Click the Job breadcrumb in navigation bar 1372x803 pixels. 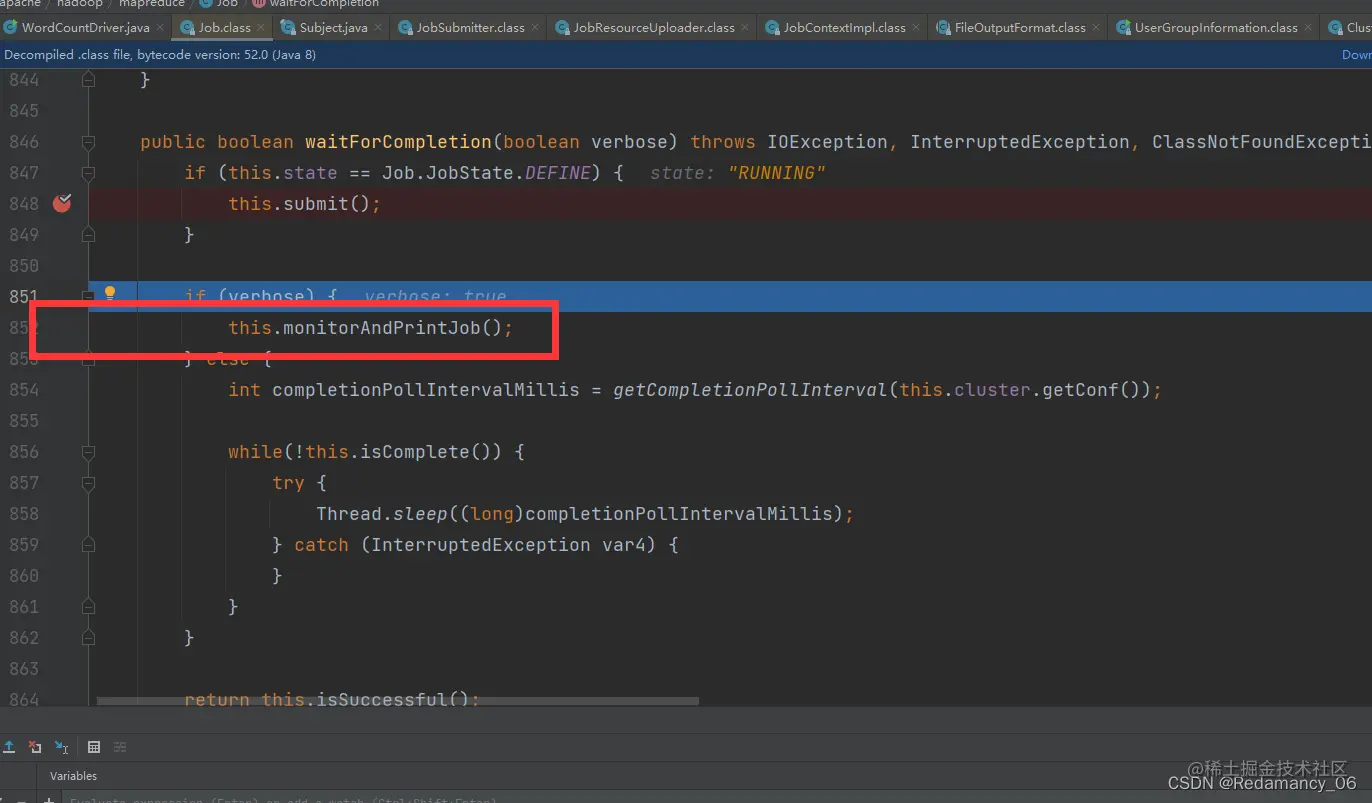coord(220,4)
